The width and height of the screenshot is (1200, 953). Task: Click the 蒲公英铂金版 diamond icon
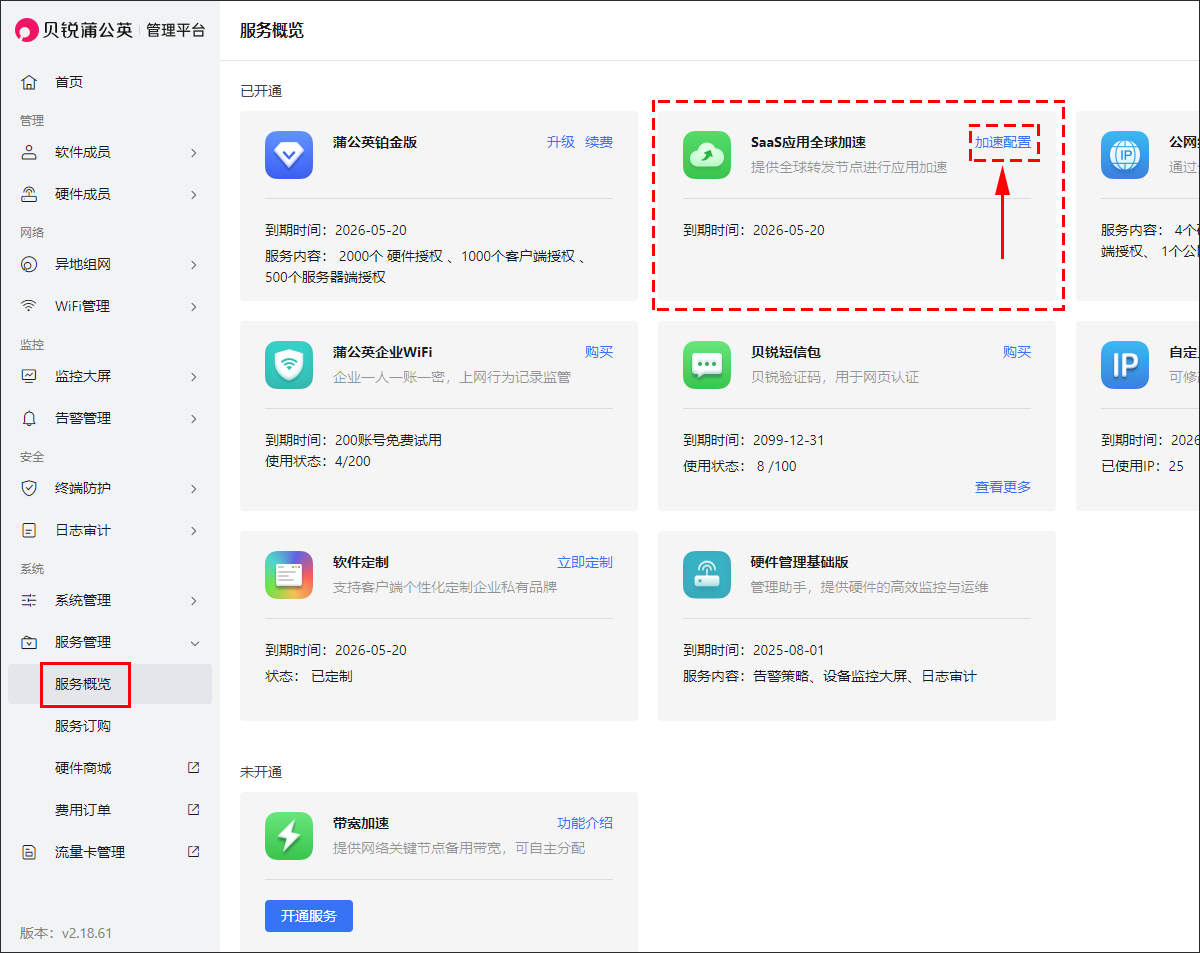click(289, 155)
